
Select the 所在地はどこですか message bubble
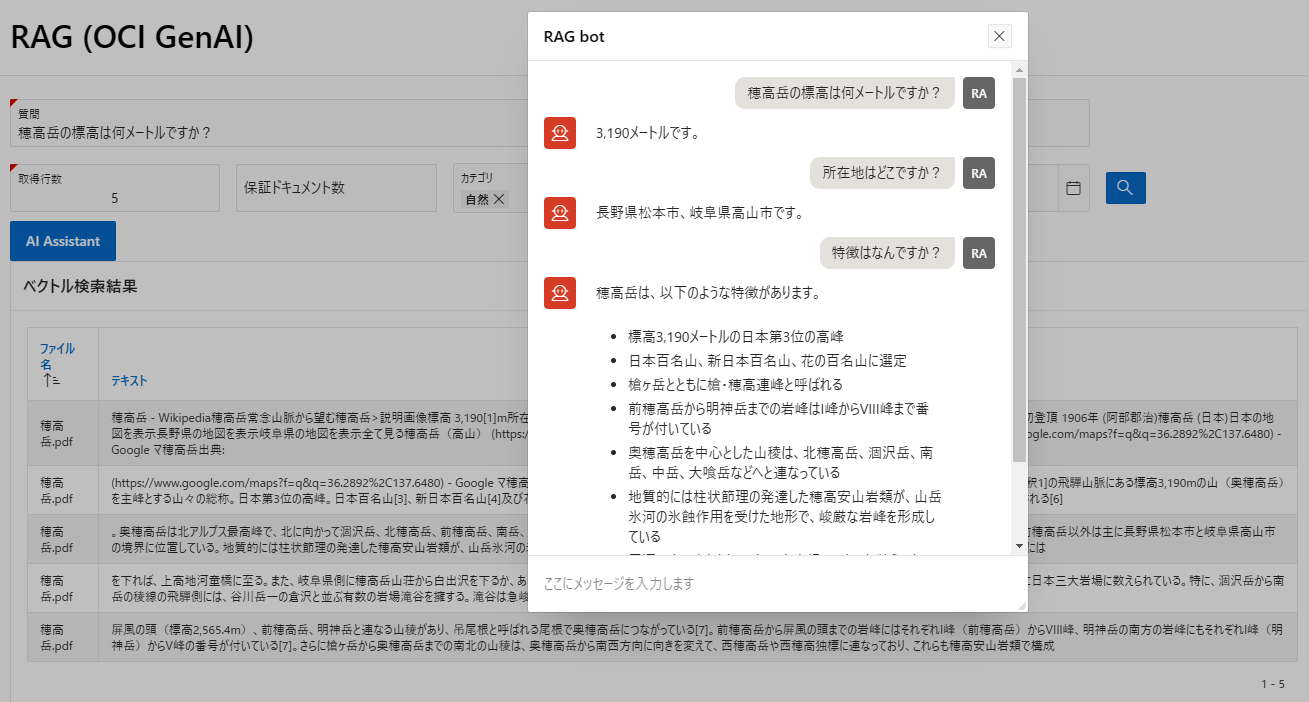pyautogui.click(x=882, y=172)
